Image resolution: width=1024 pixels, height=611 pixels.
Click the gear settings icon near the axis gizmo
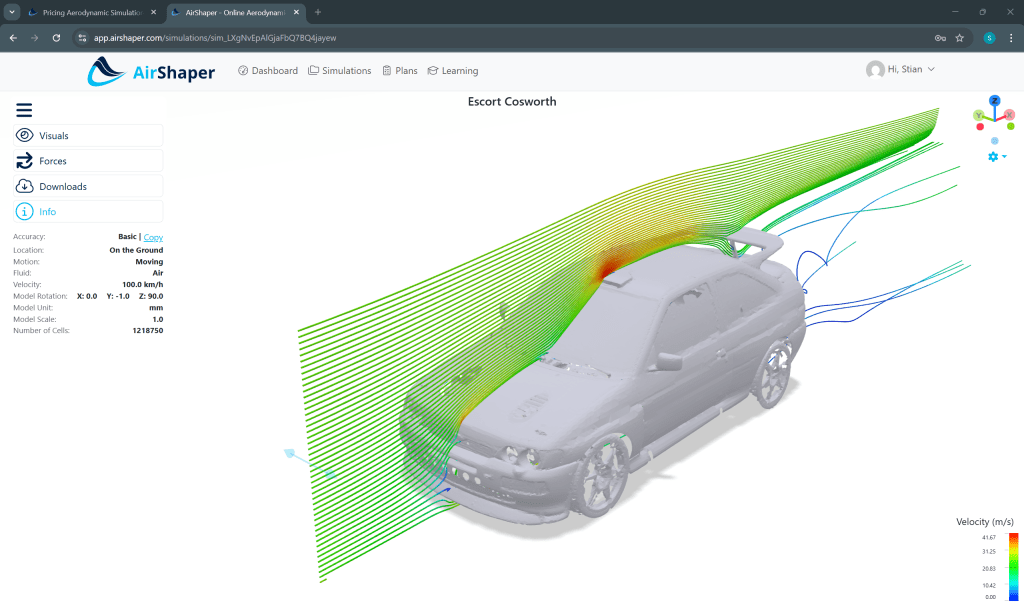(x=993, y=156)
